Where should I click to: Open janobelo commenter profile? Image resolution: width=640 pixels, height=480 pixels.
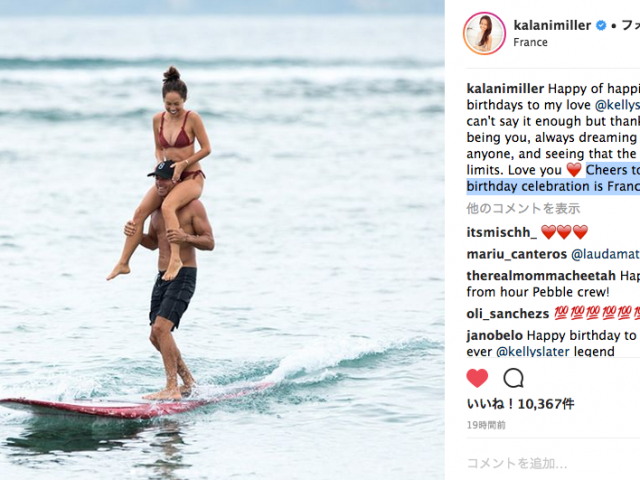pyautogui.click(x=495, y=336)
